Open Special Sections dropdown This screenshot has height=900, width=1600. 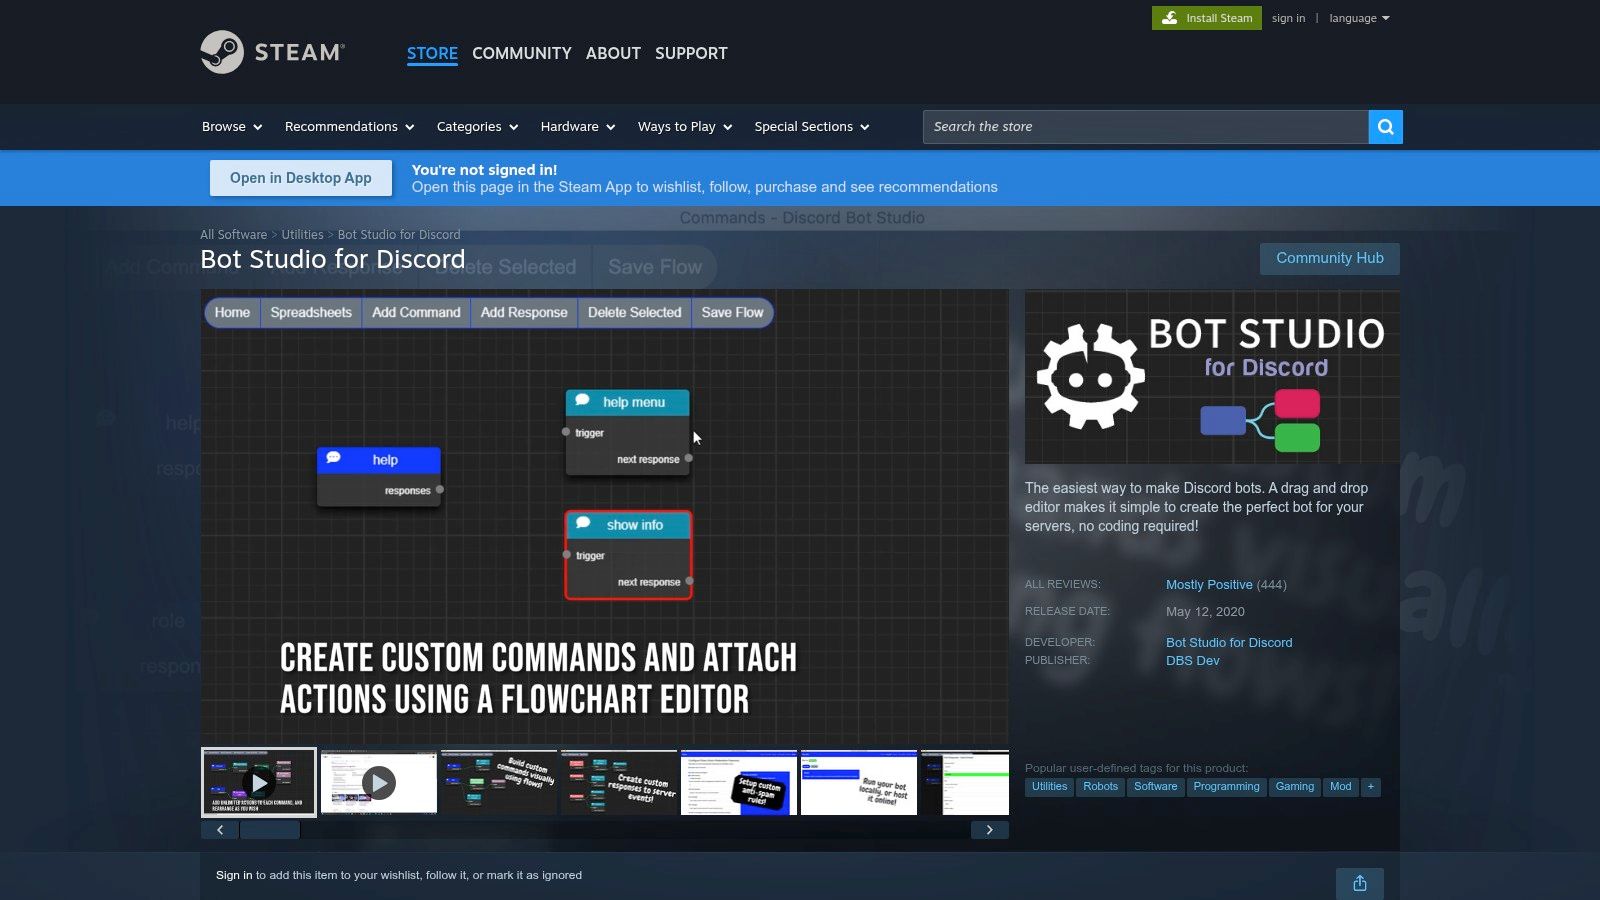pos(812,127)
